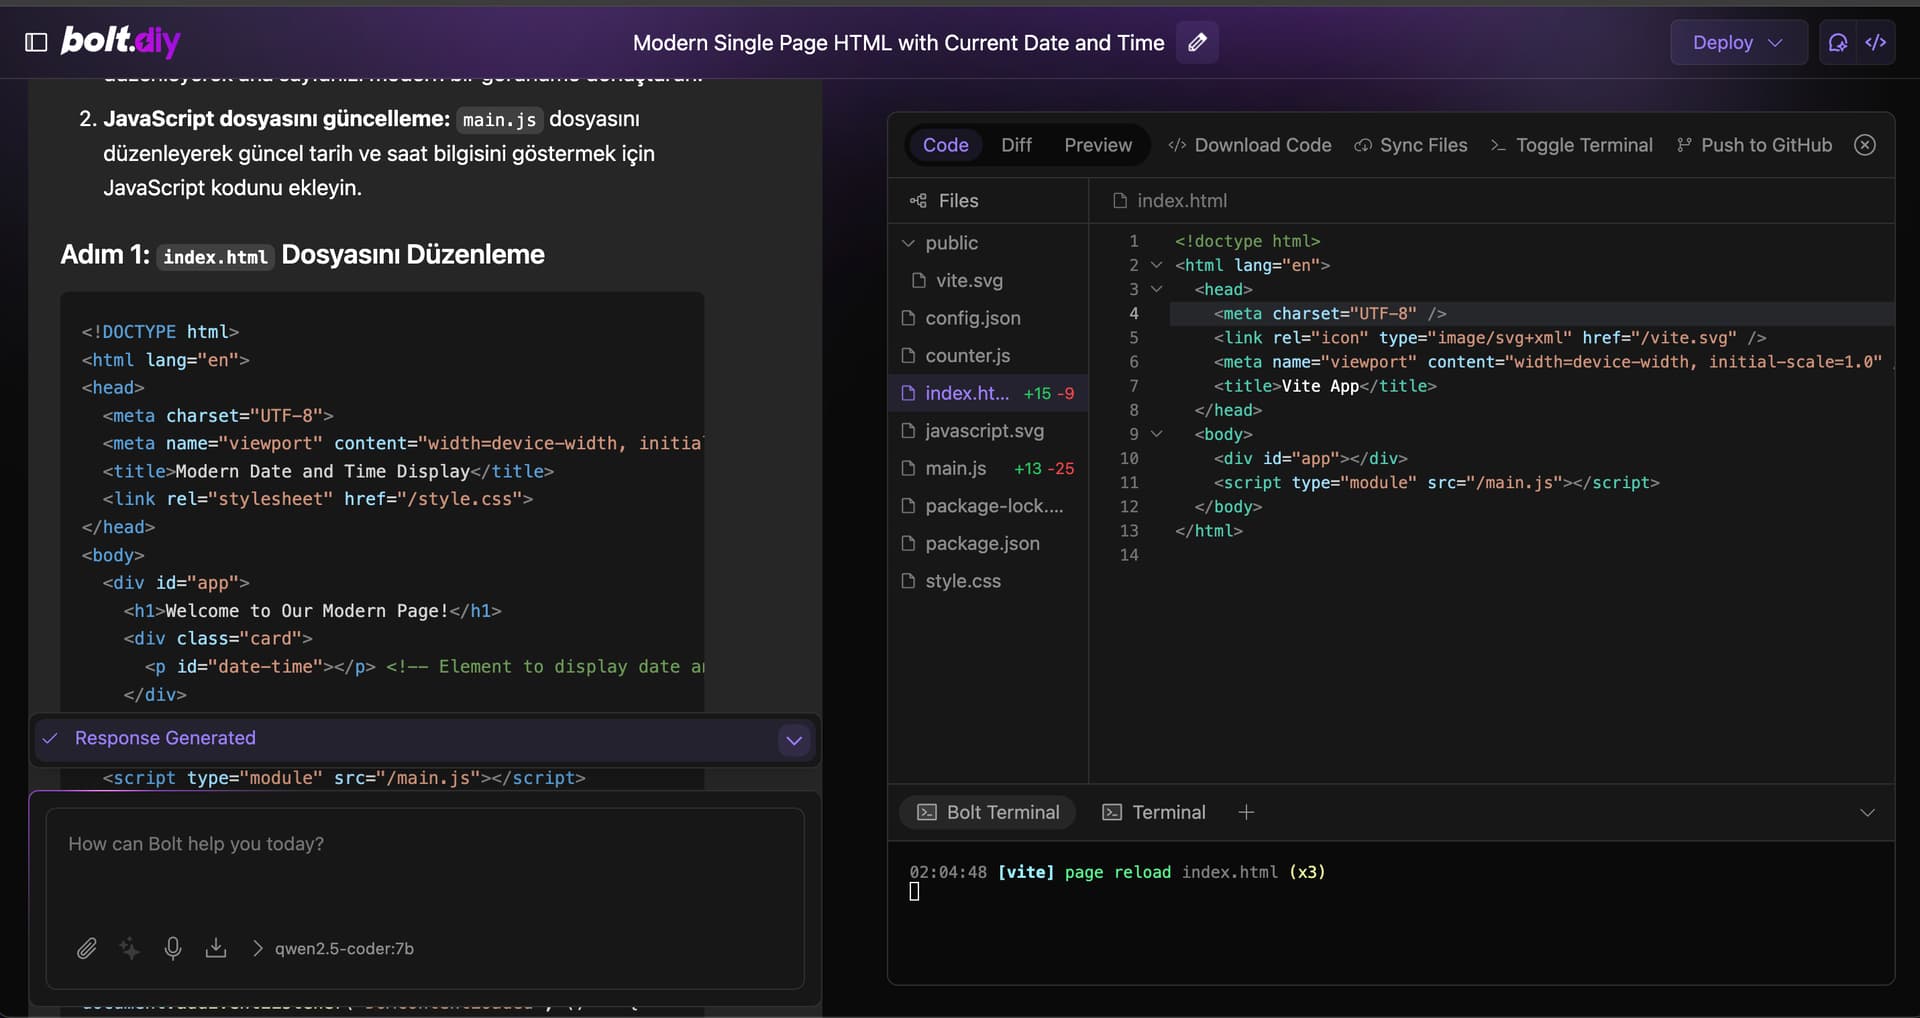Click the title Vite App code line

[x=1325, y=386]
